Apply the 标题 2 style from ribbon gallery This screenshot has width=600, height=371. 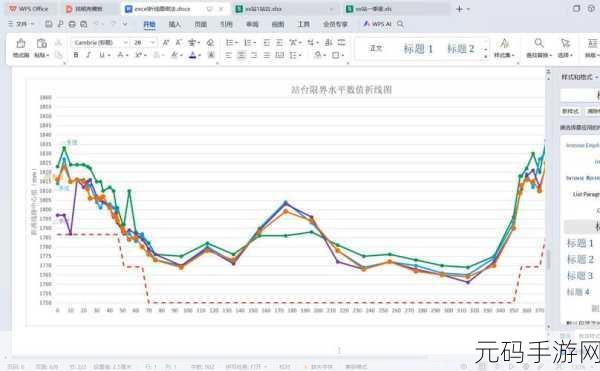point(460,49)
